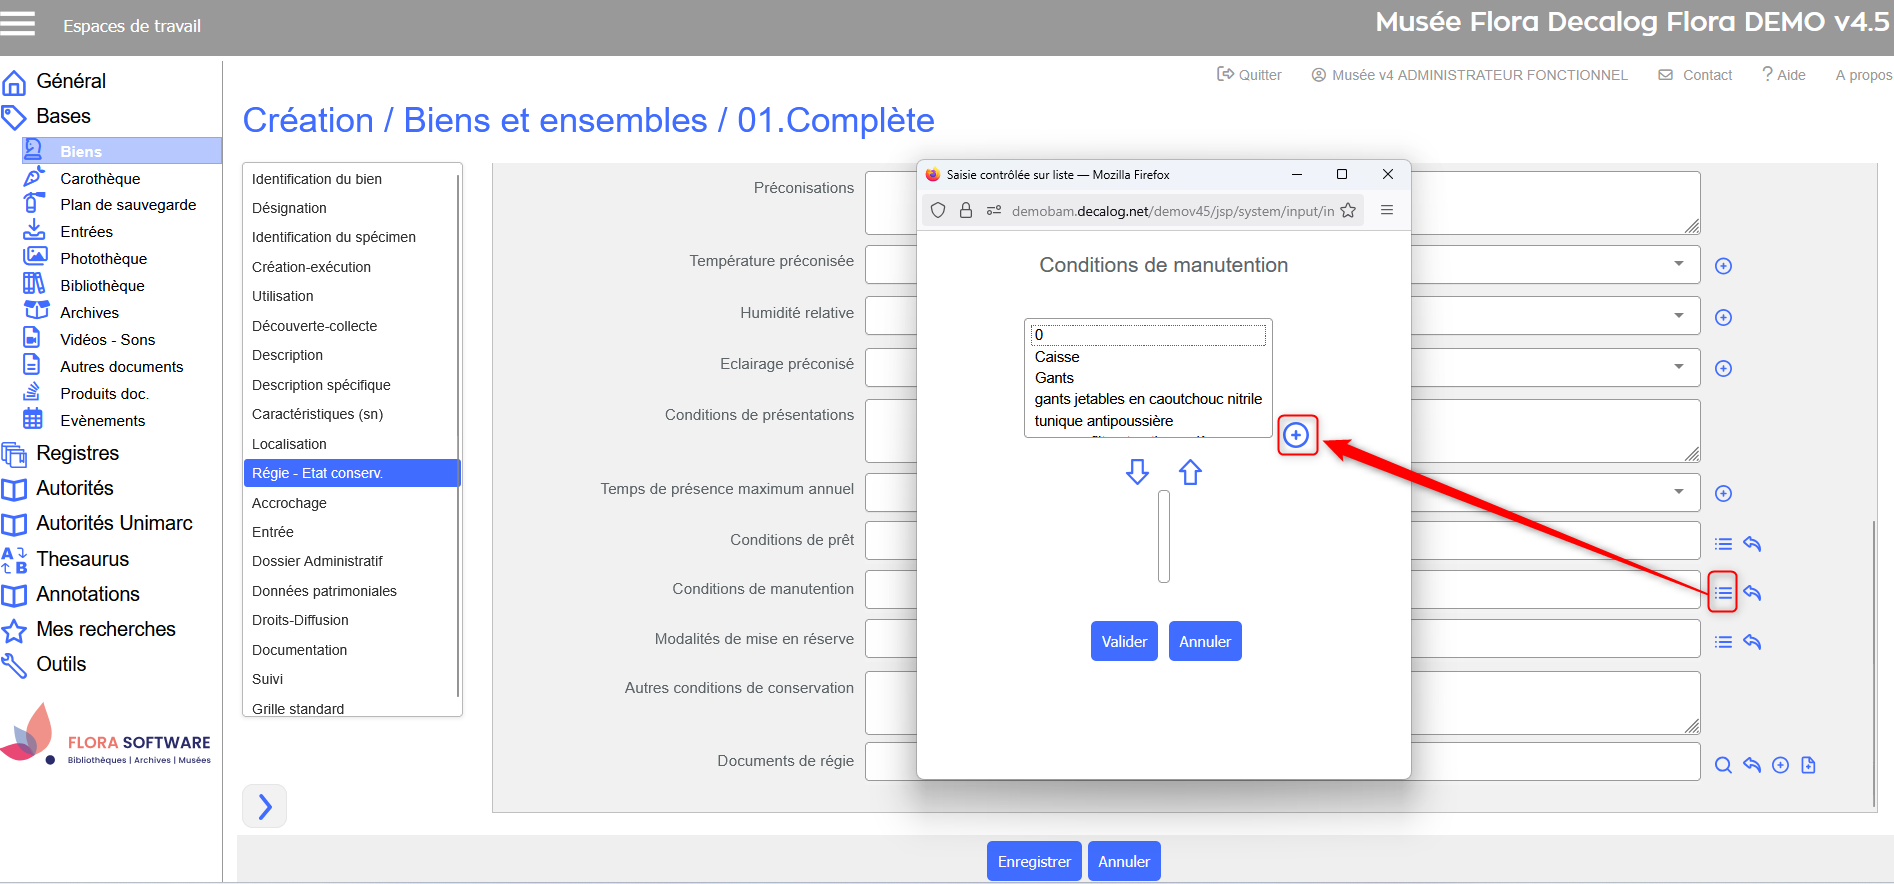Viewport: 1894px width, 884px height.
Task: Open list icon for Conditions de manutention
Action: coord(1723,593)
